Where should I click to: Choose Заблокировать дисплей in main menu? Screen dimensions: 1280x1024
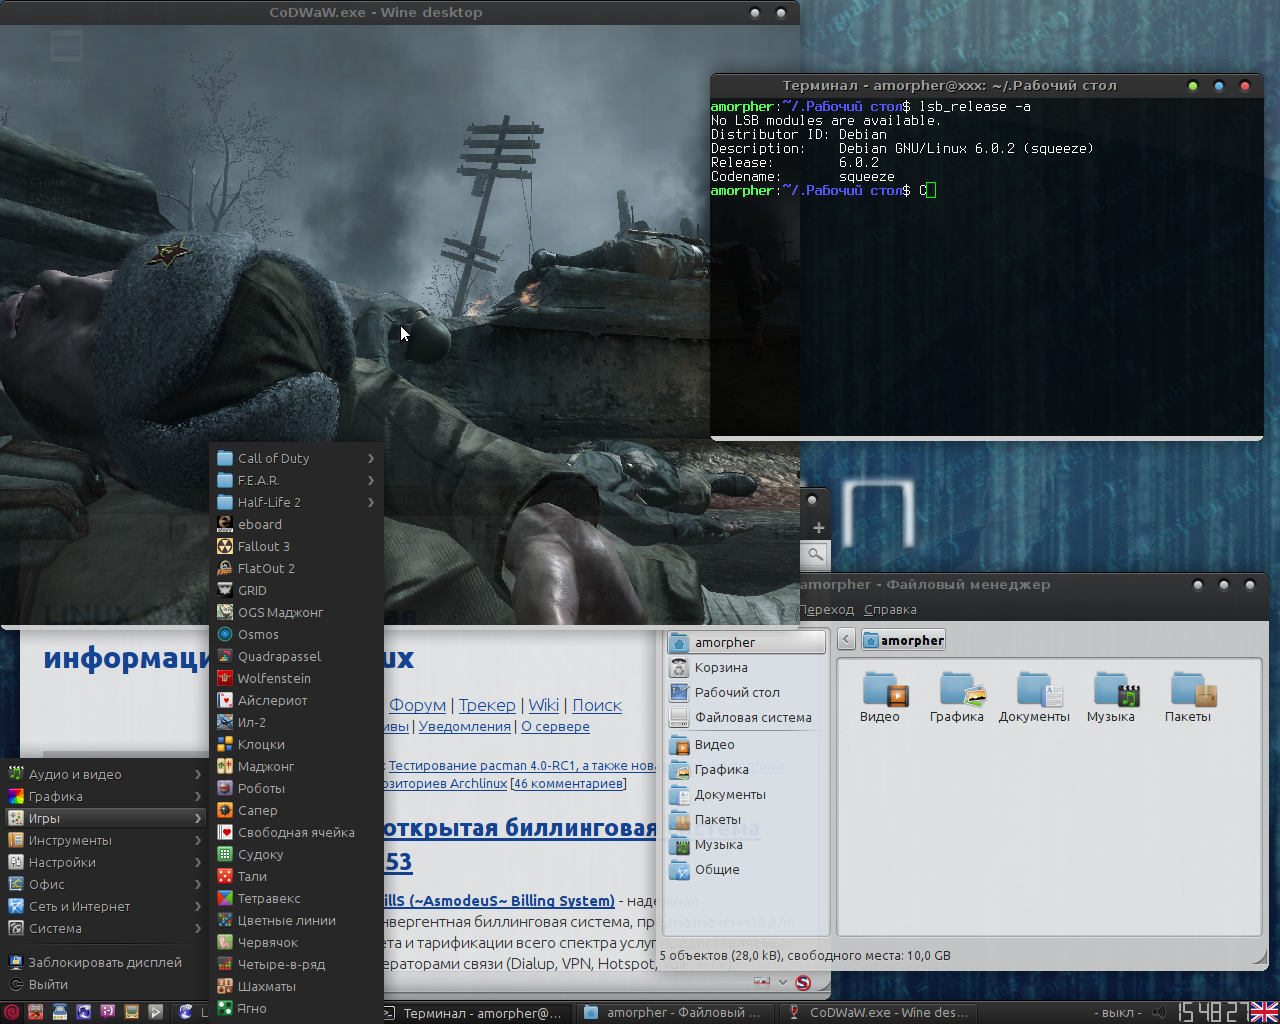point(104,962)
